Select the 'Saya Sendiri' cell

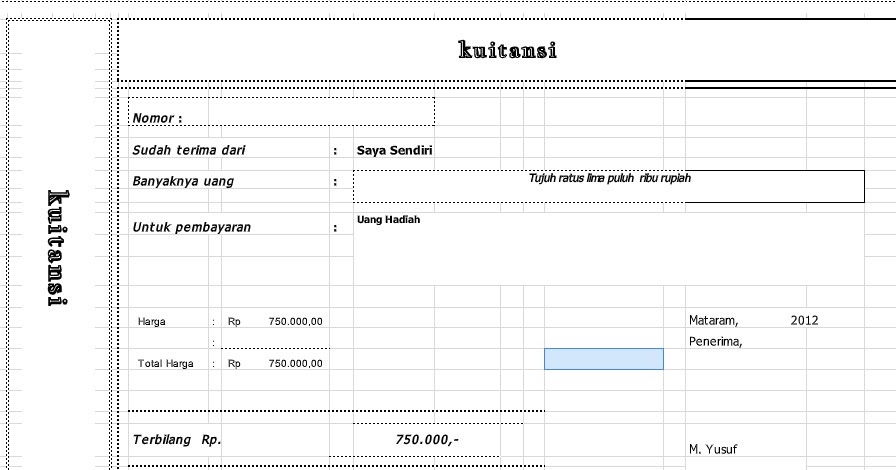(394, 150)
